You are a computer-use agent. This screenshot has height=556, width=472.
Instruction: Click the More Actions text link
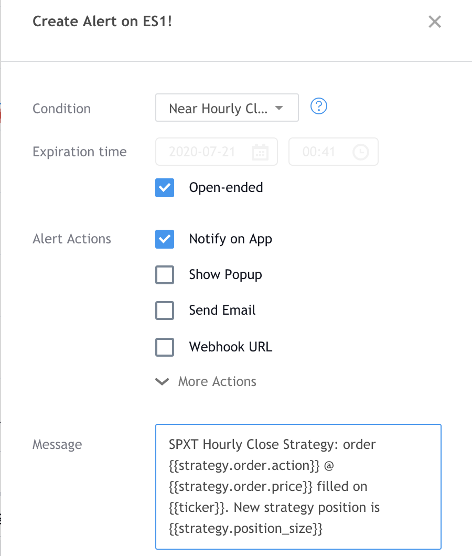tap(217, 382)
